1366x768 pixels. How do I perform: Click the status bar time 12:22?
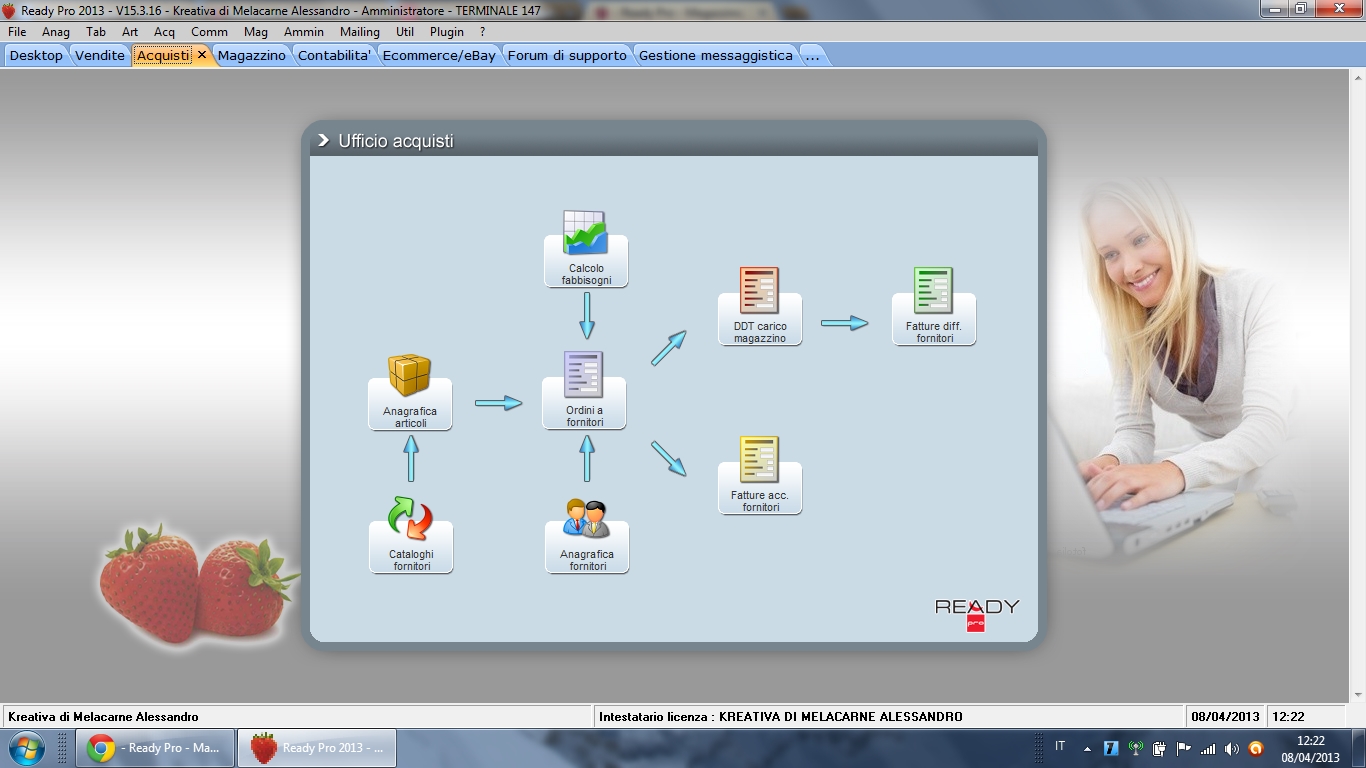click(x=1289, y=717)
